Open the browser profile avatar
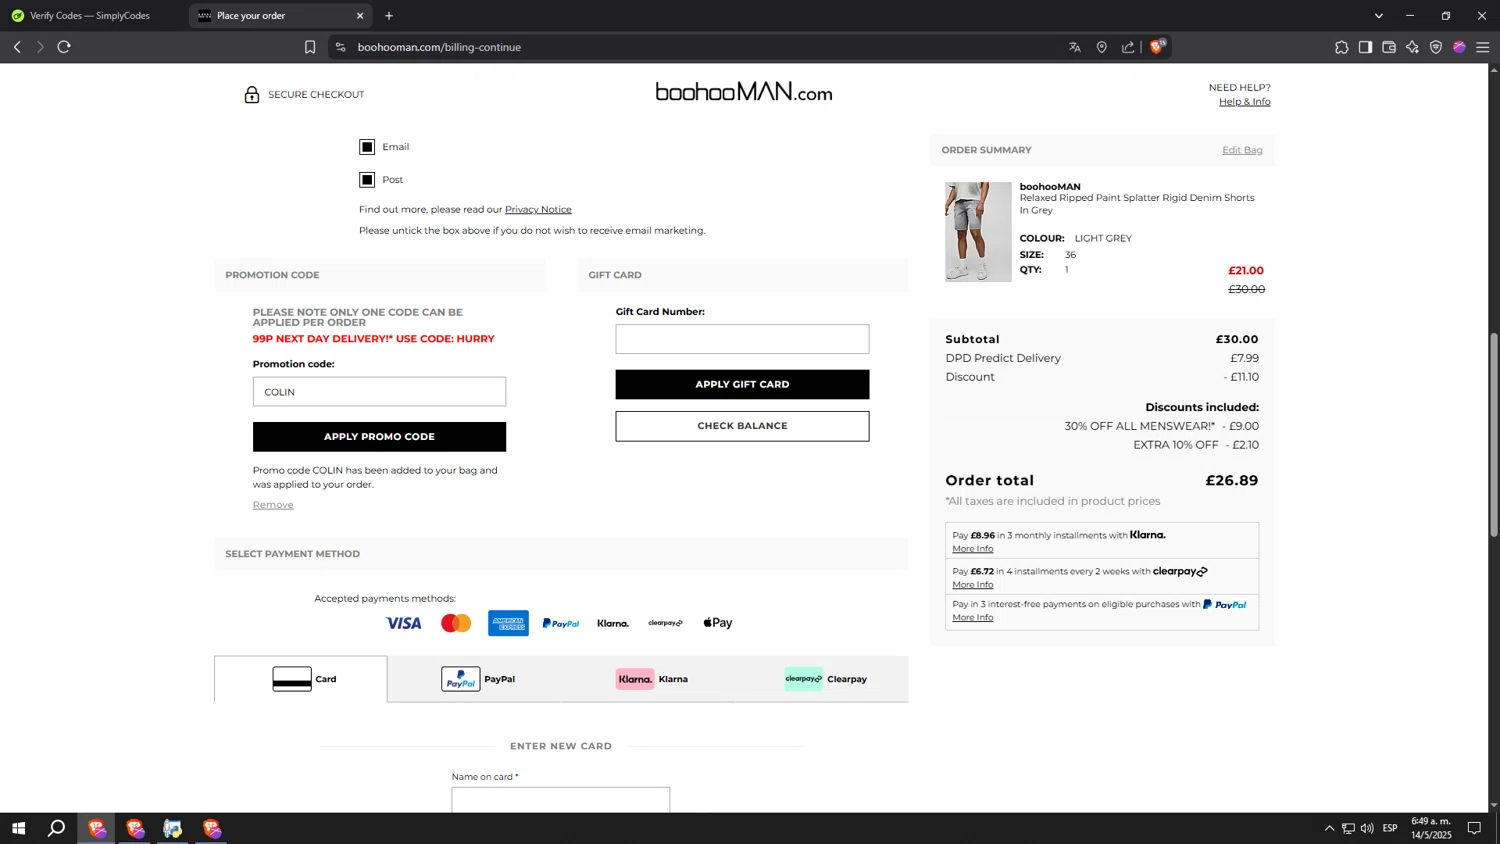1500x844 pixels. click(1460, 47)
